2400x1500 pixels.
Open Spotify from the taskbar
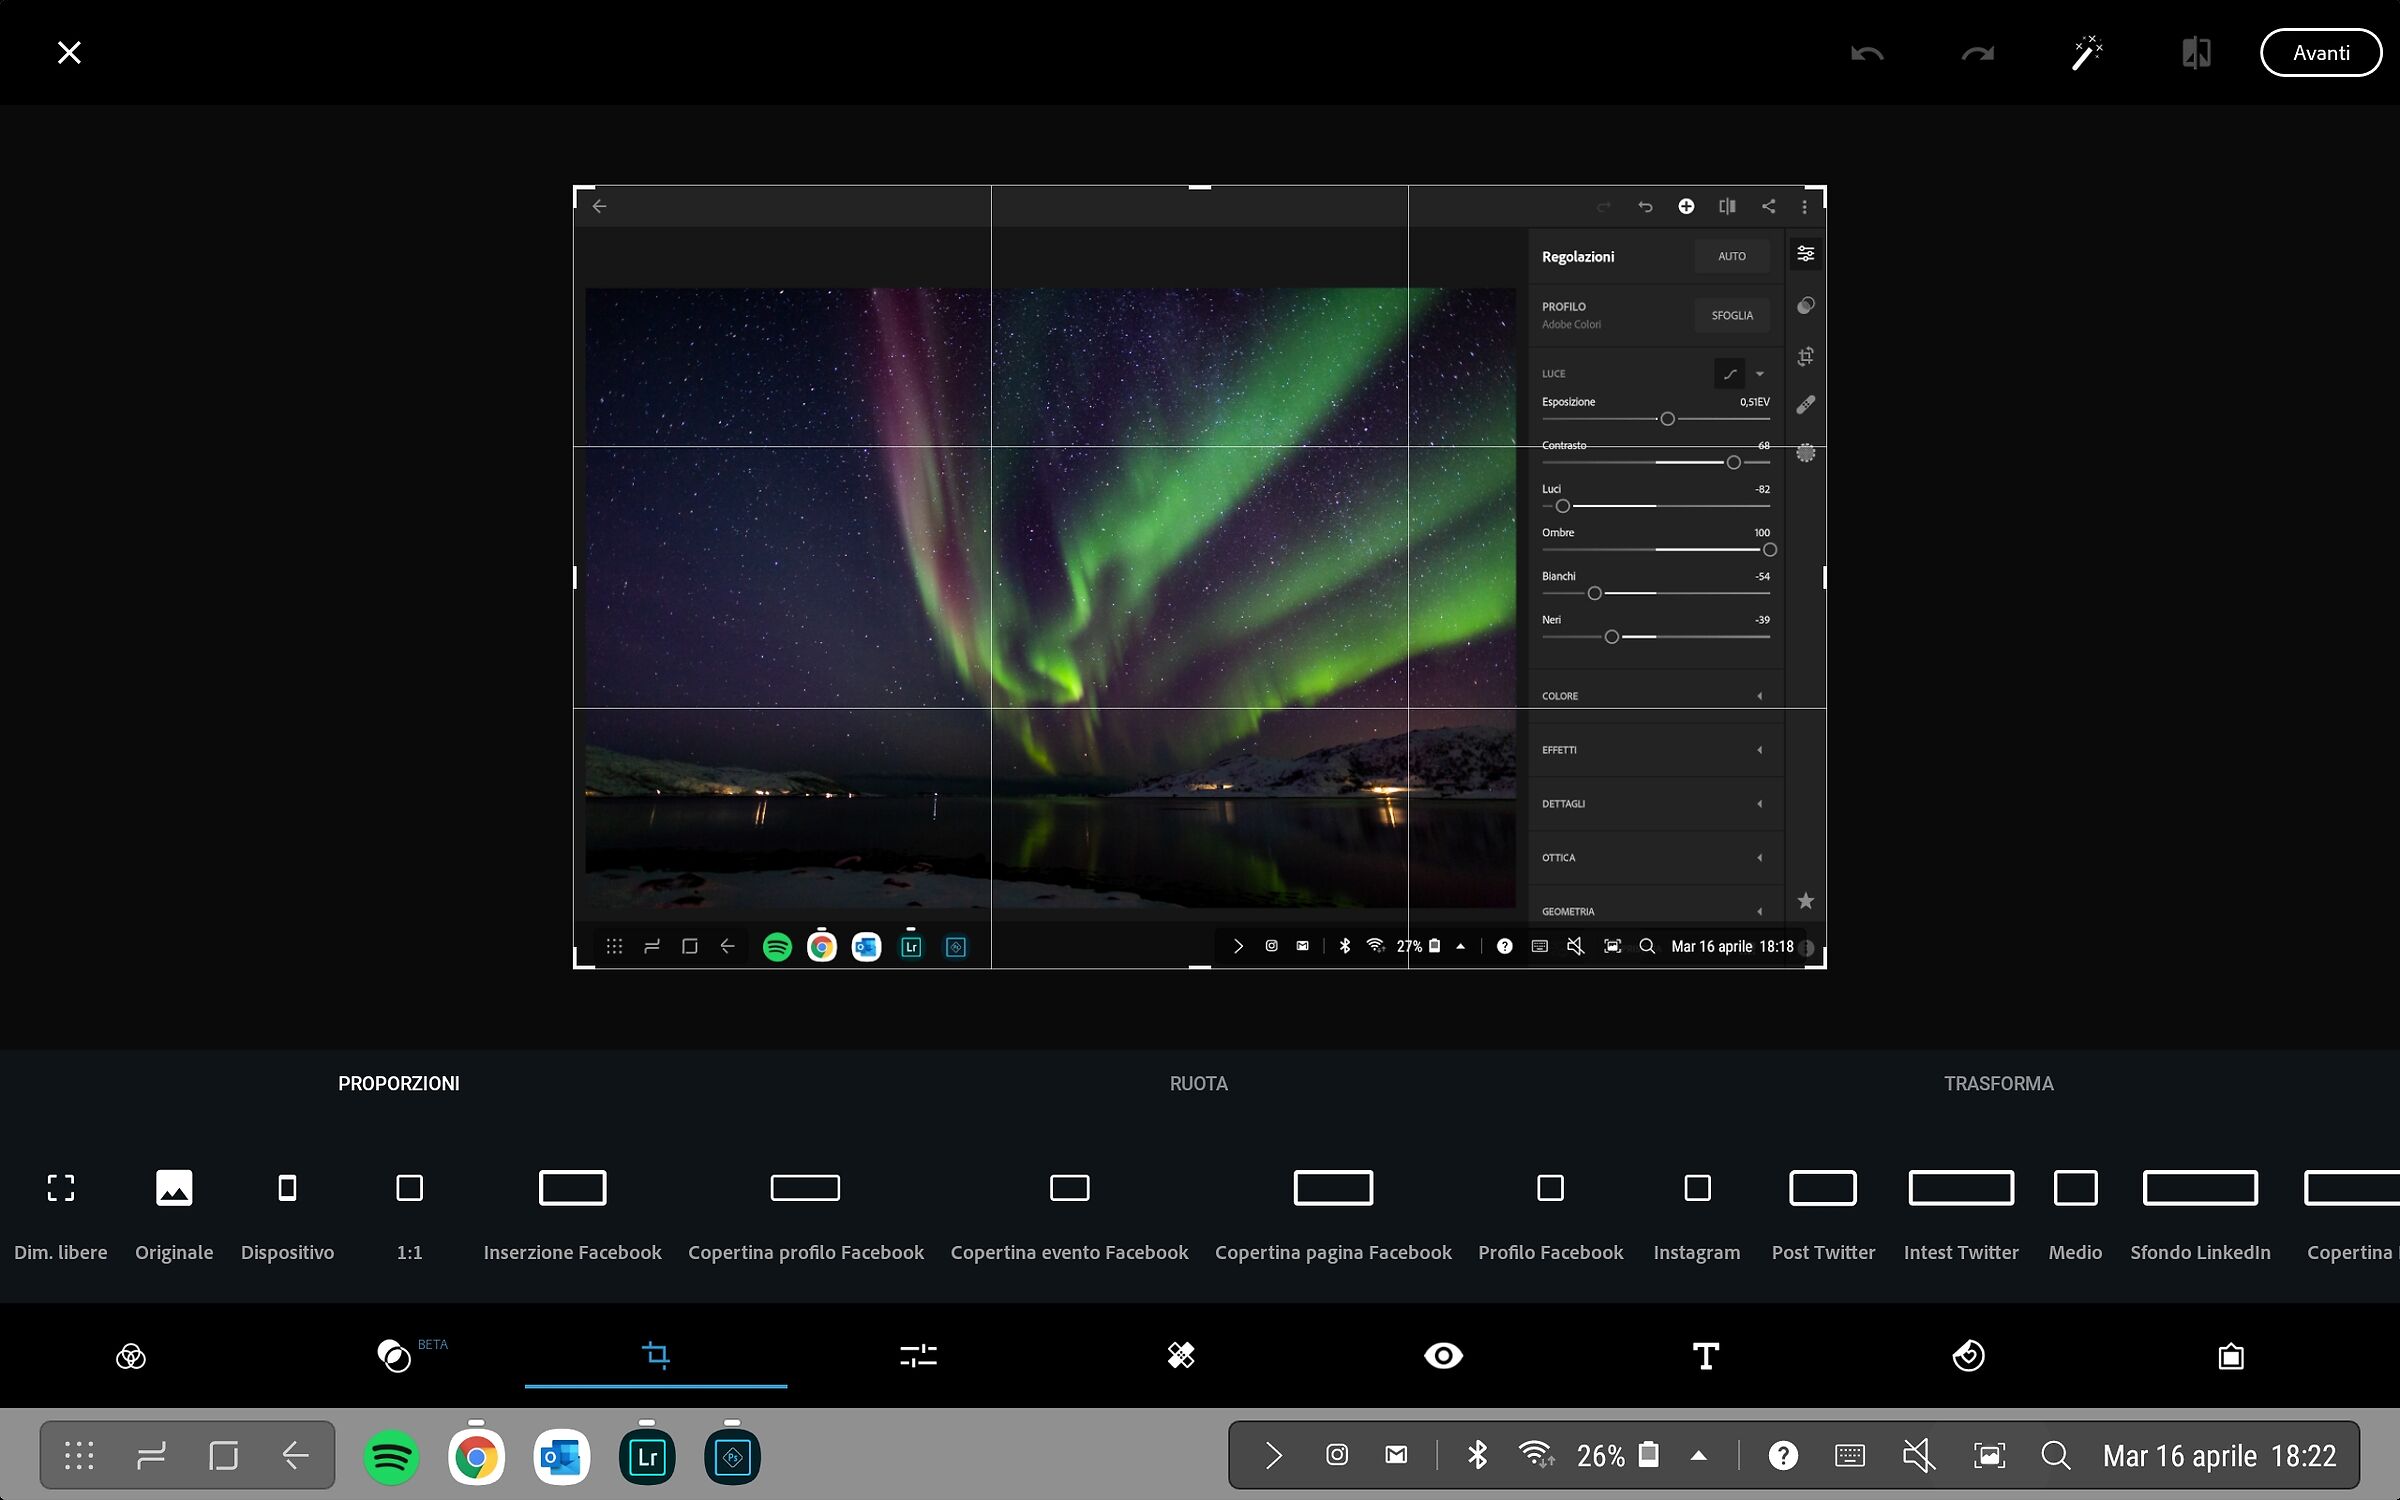point(391,1457)
